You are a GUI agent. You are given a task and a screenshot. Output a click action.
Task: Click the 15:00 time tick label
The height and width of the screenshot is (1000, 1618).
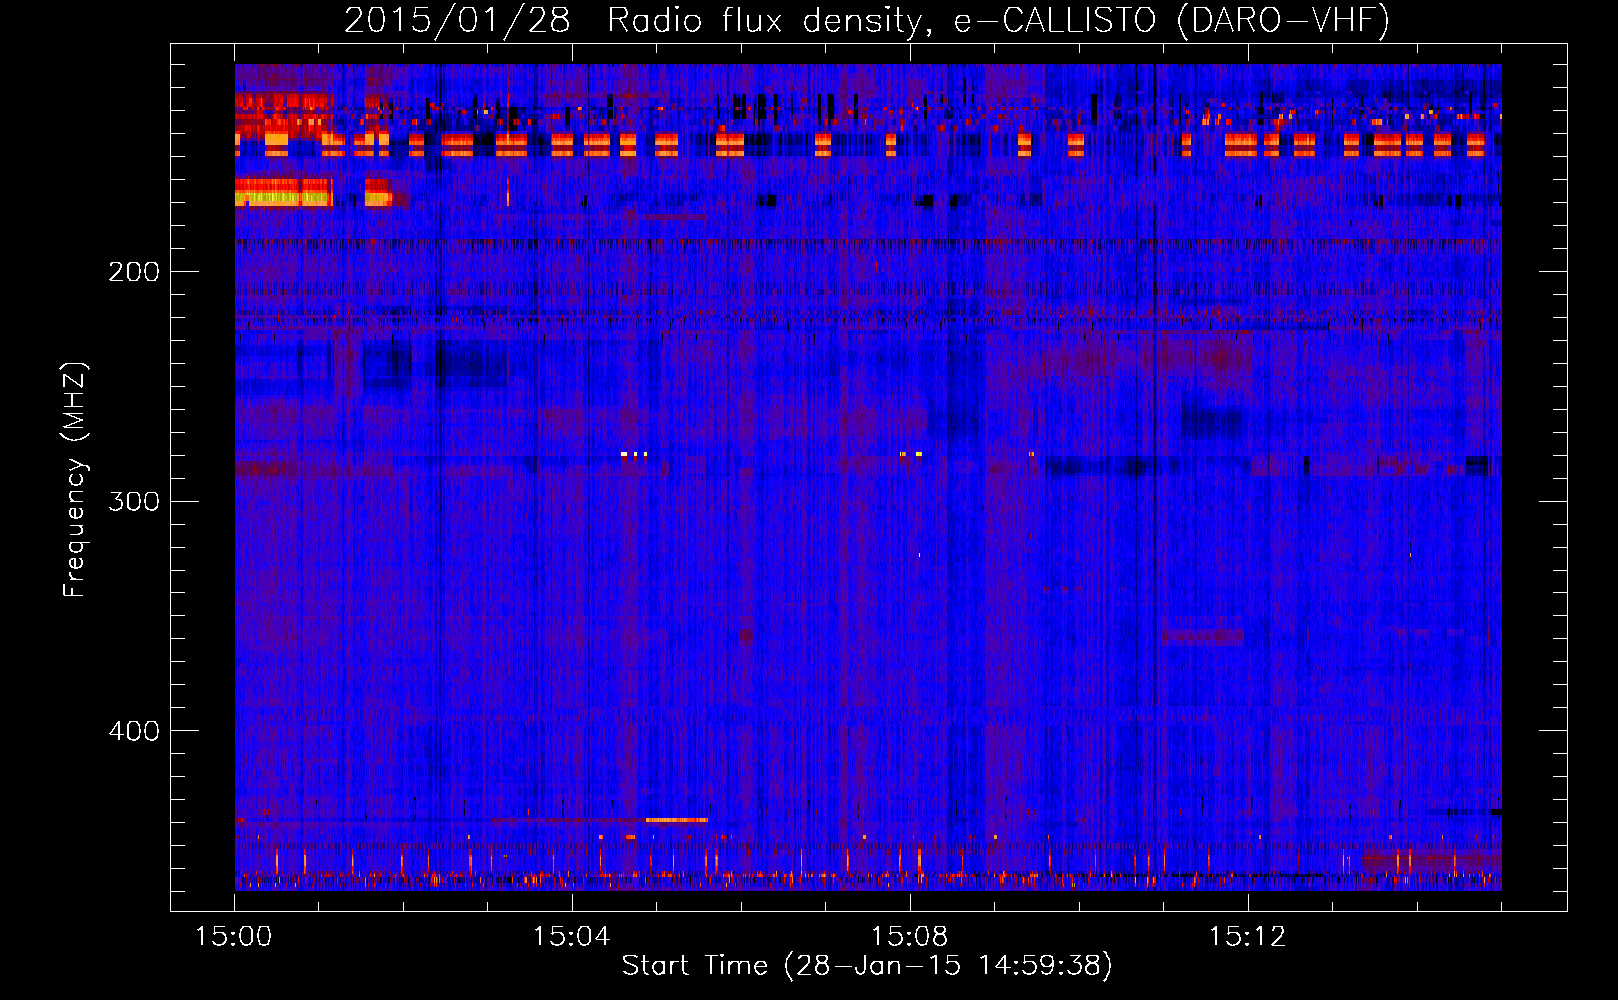click(234, 937)
